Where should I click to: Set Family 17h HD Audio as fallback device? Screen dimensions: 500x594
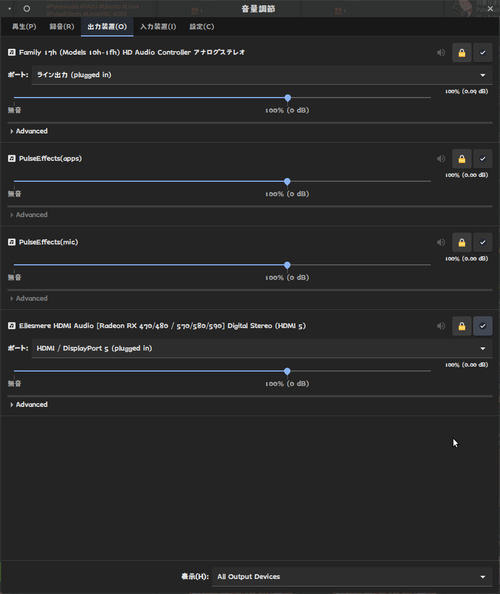click(x=483, y=53)
